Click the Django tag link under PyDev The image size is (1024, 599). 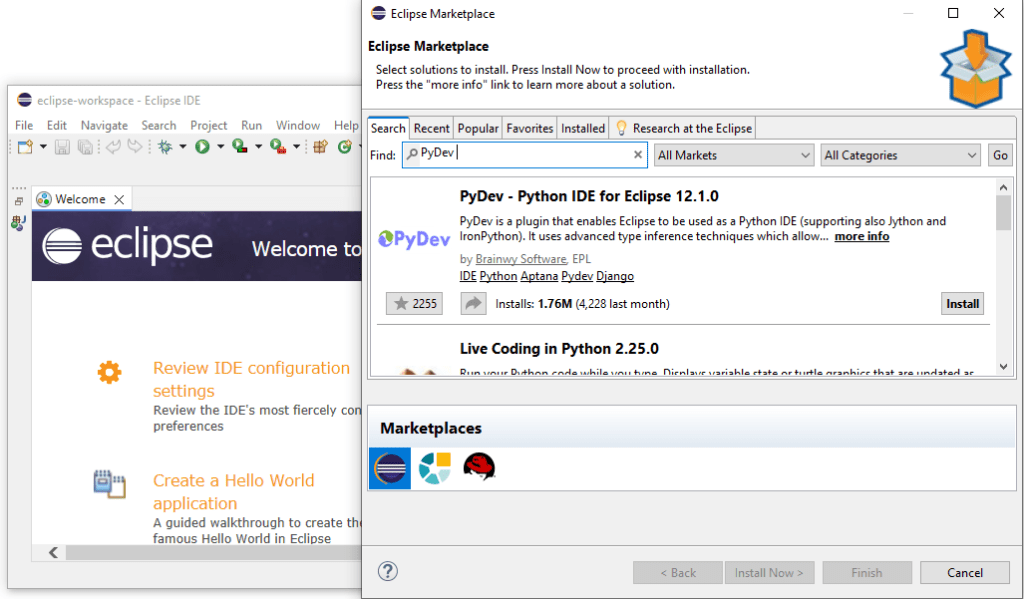pos(615,276)
